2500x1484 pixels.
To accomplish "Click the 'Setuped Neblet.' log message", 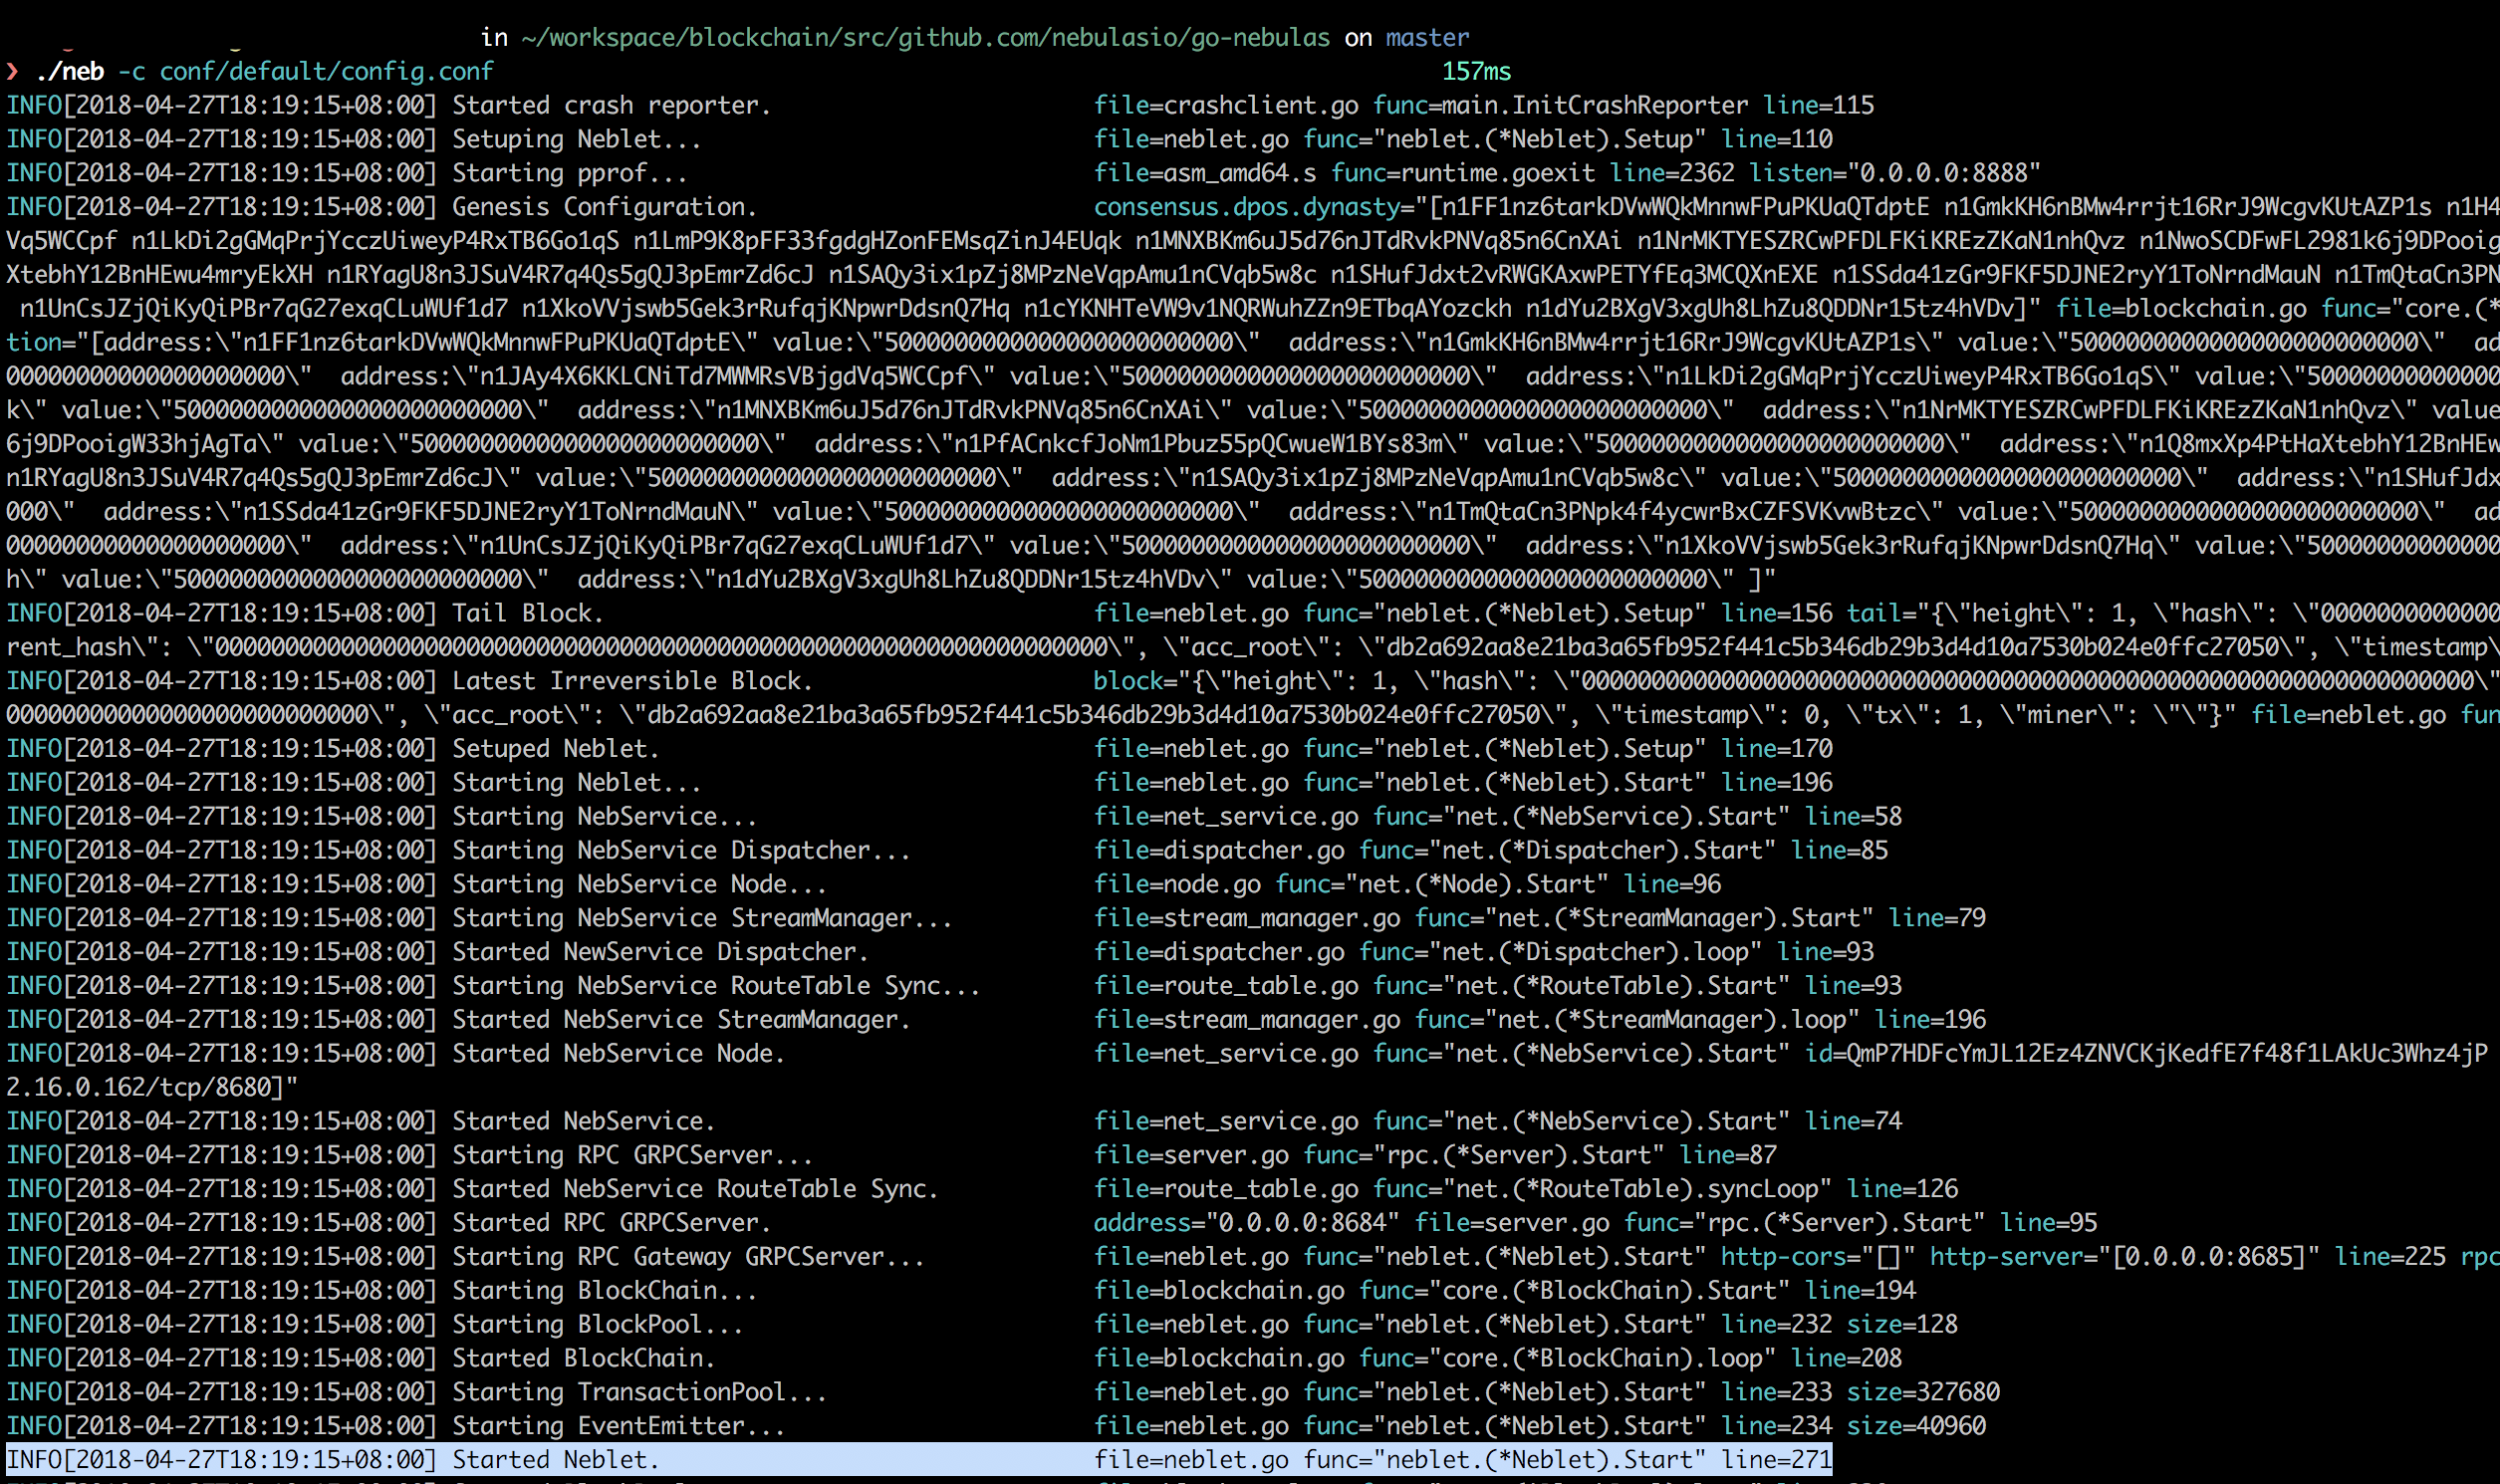I will tap(556, 748).
